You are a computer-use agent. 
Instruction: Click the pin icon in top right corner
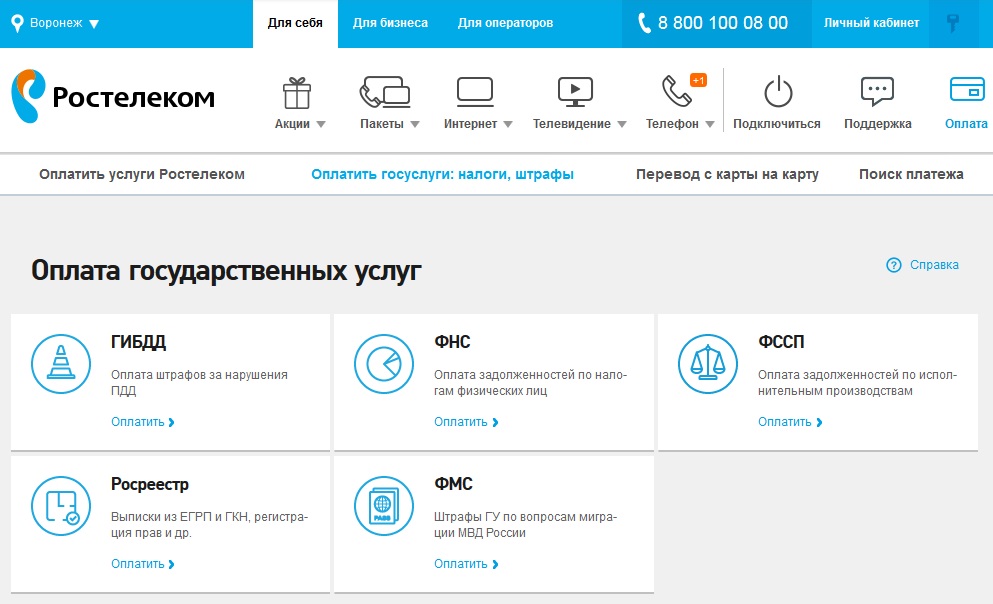click(x=954, y=22)
